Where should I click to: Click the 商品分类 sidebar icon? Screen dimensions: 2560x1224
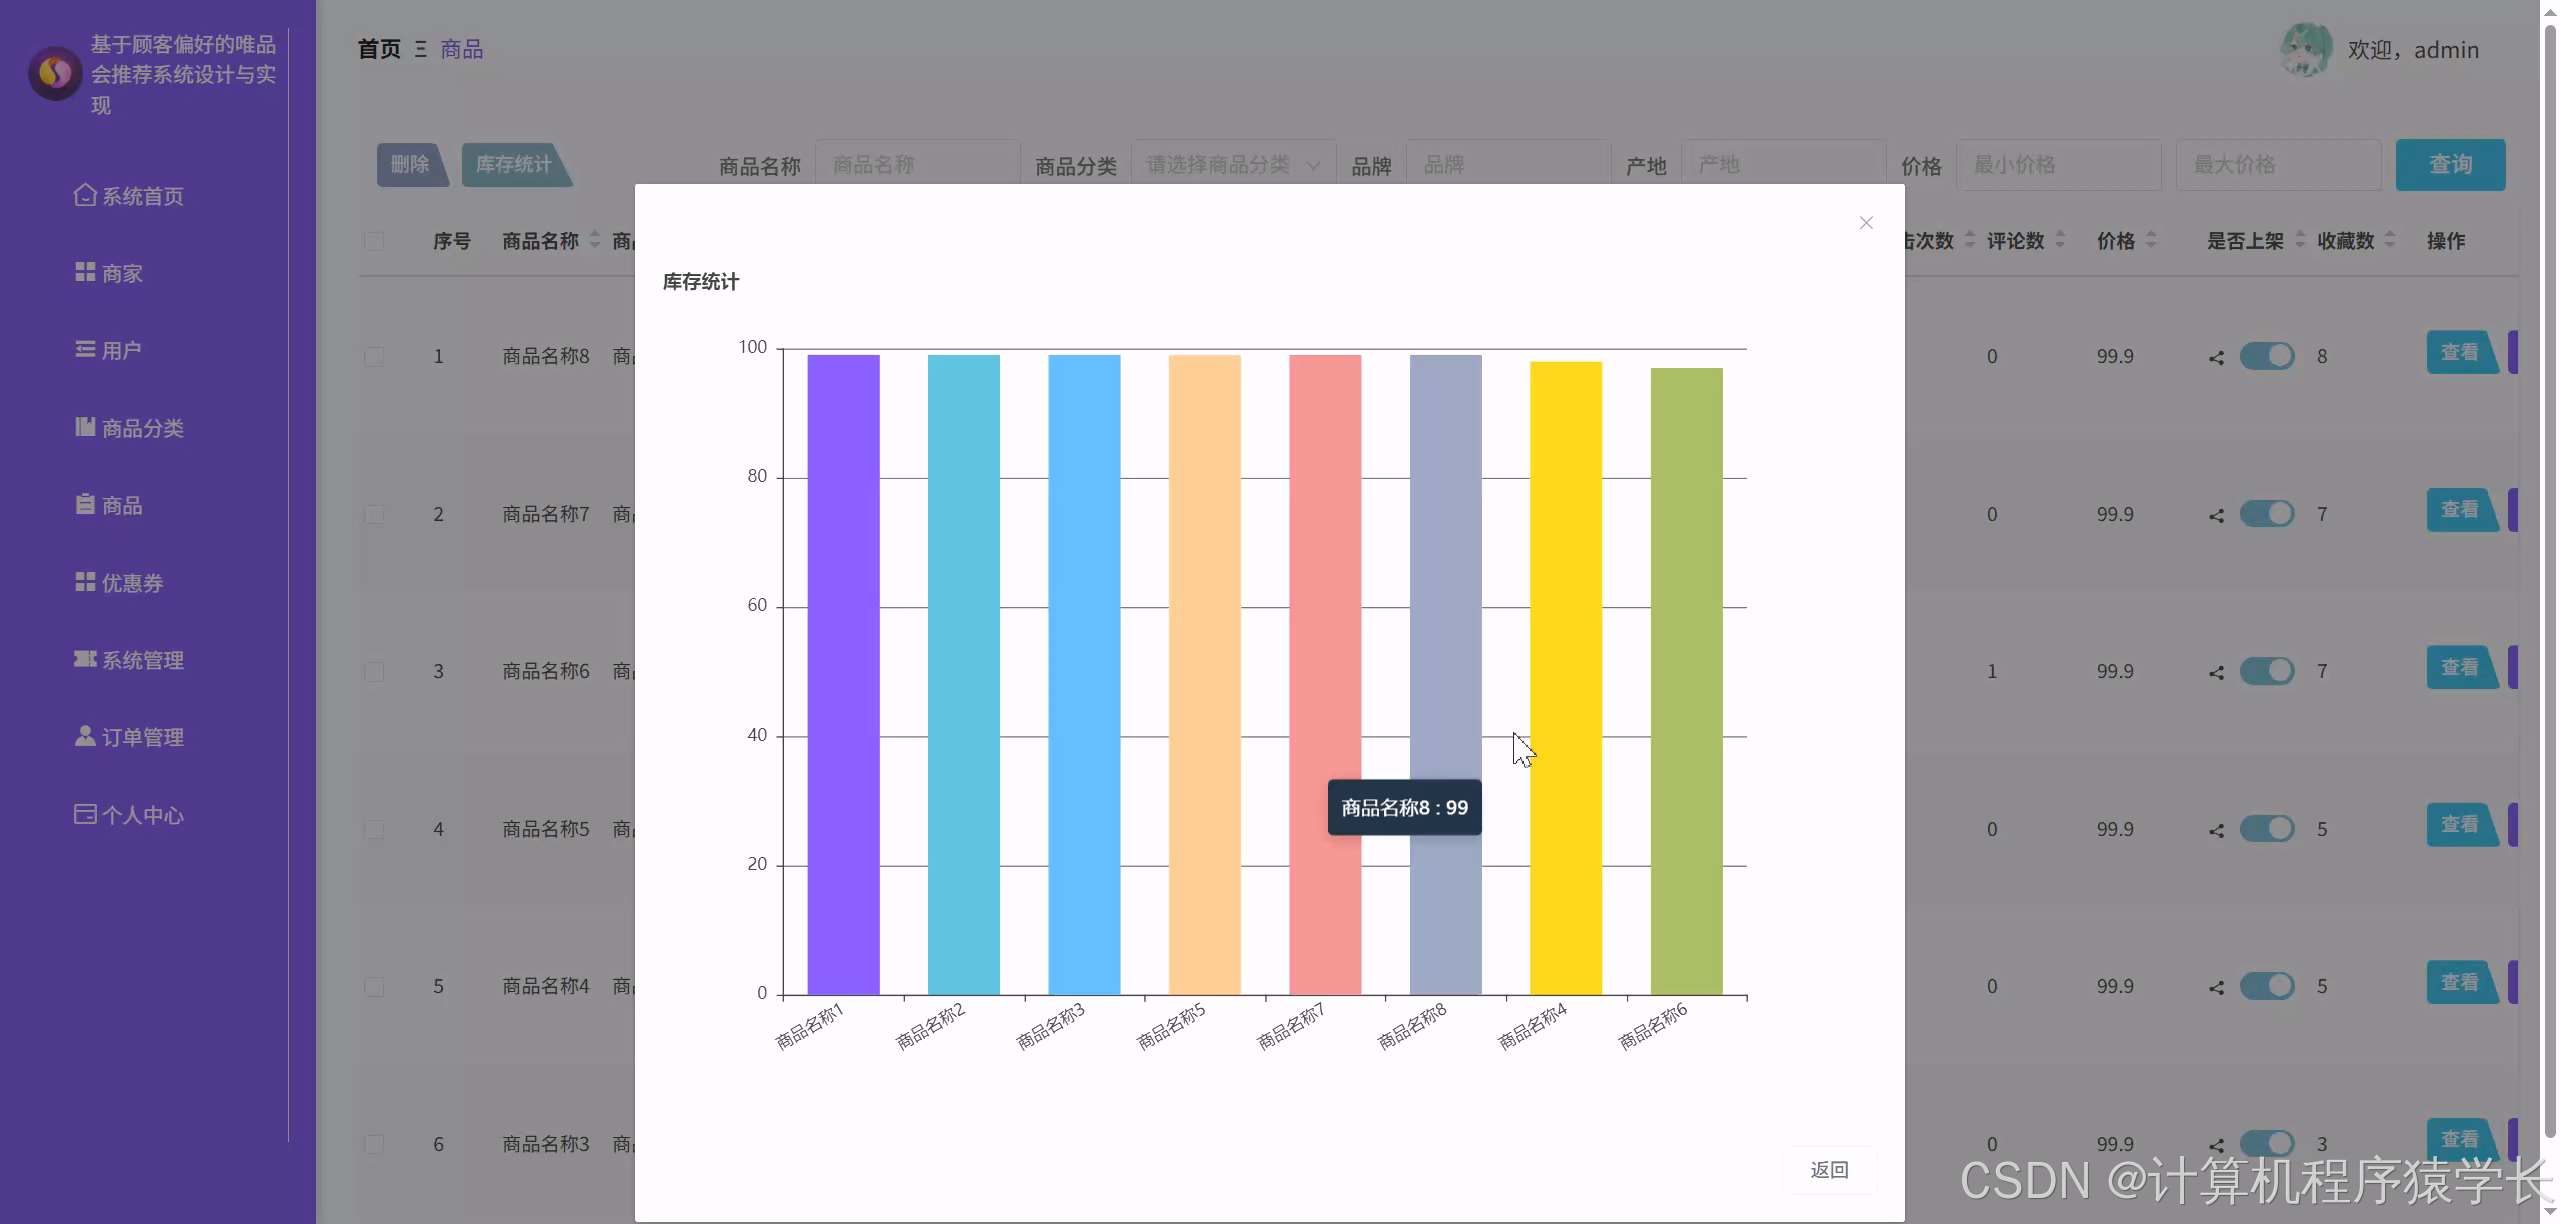(85, 427)
